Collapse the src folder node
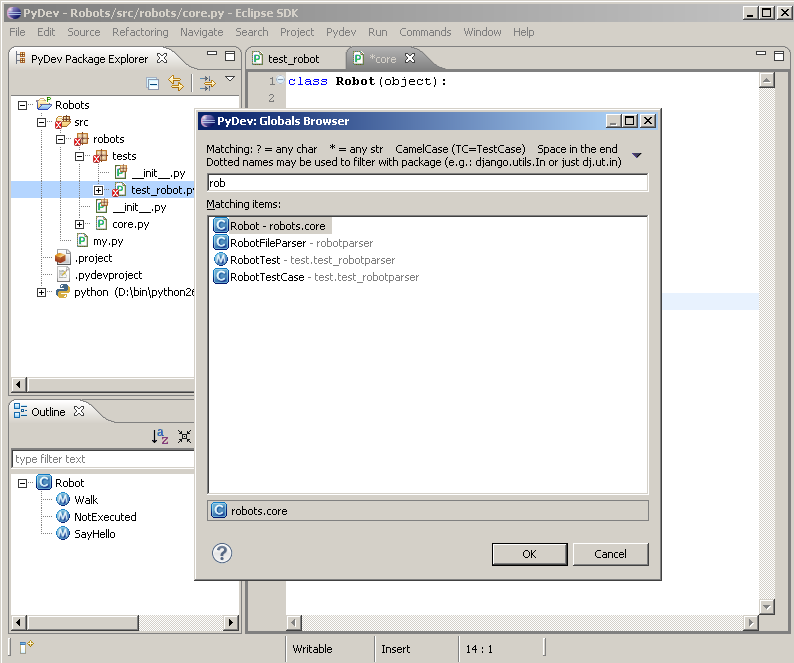The image size is (794, 663). pos(42,122)
